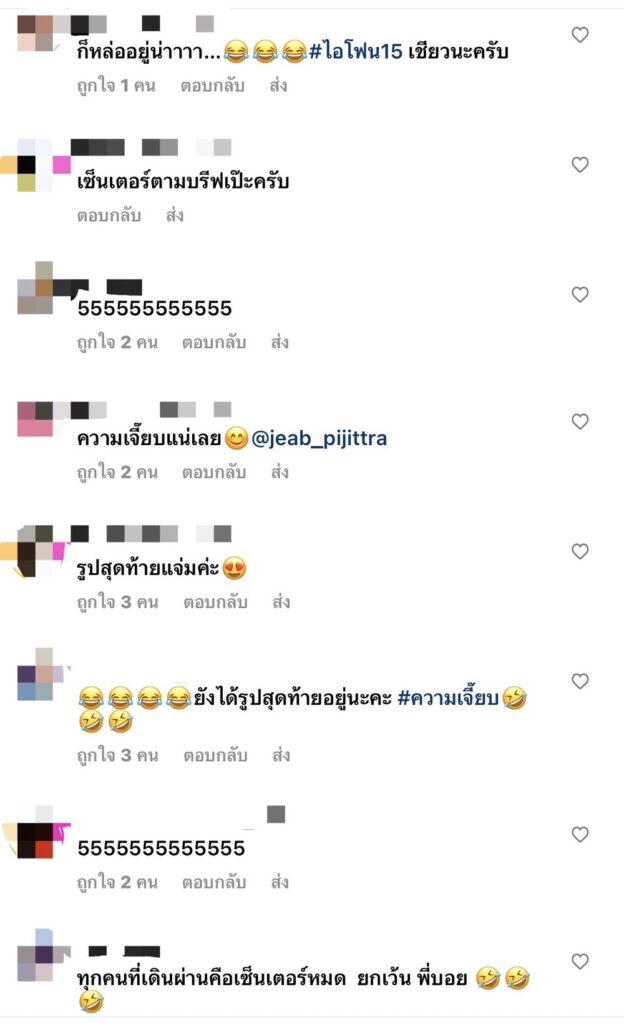Like the comment mentioning @jeab_pijittra
The height and width of the screenshot is (1024, 624).
580,421
